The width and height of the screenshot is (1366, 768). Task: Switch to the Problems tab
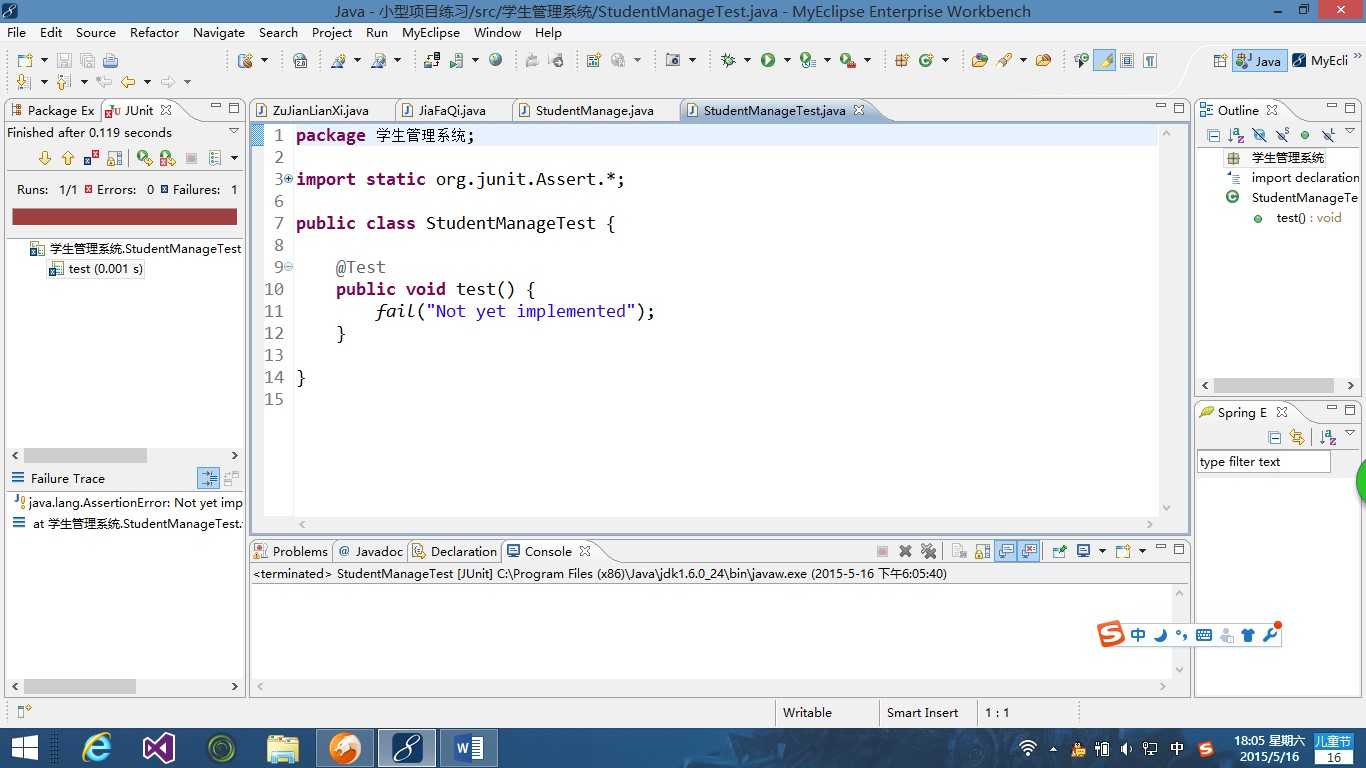pos(291,551)
